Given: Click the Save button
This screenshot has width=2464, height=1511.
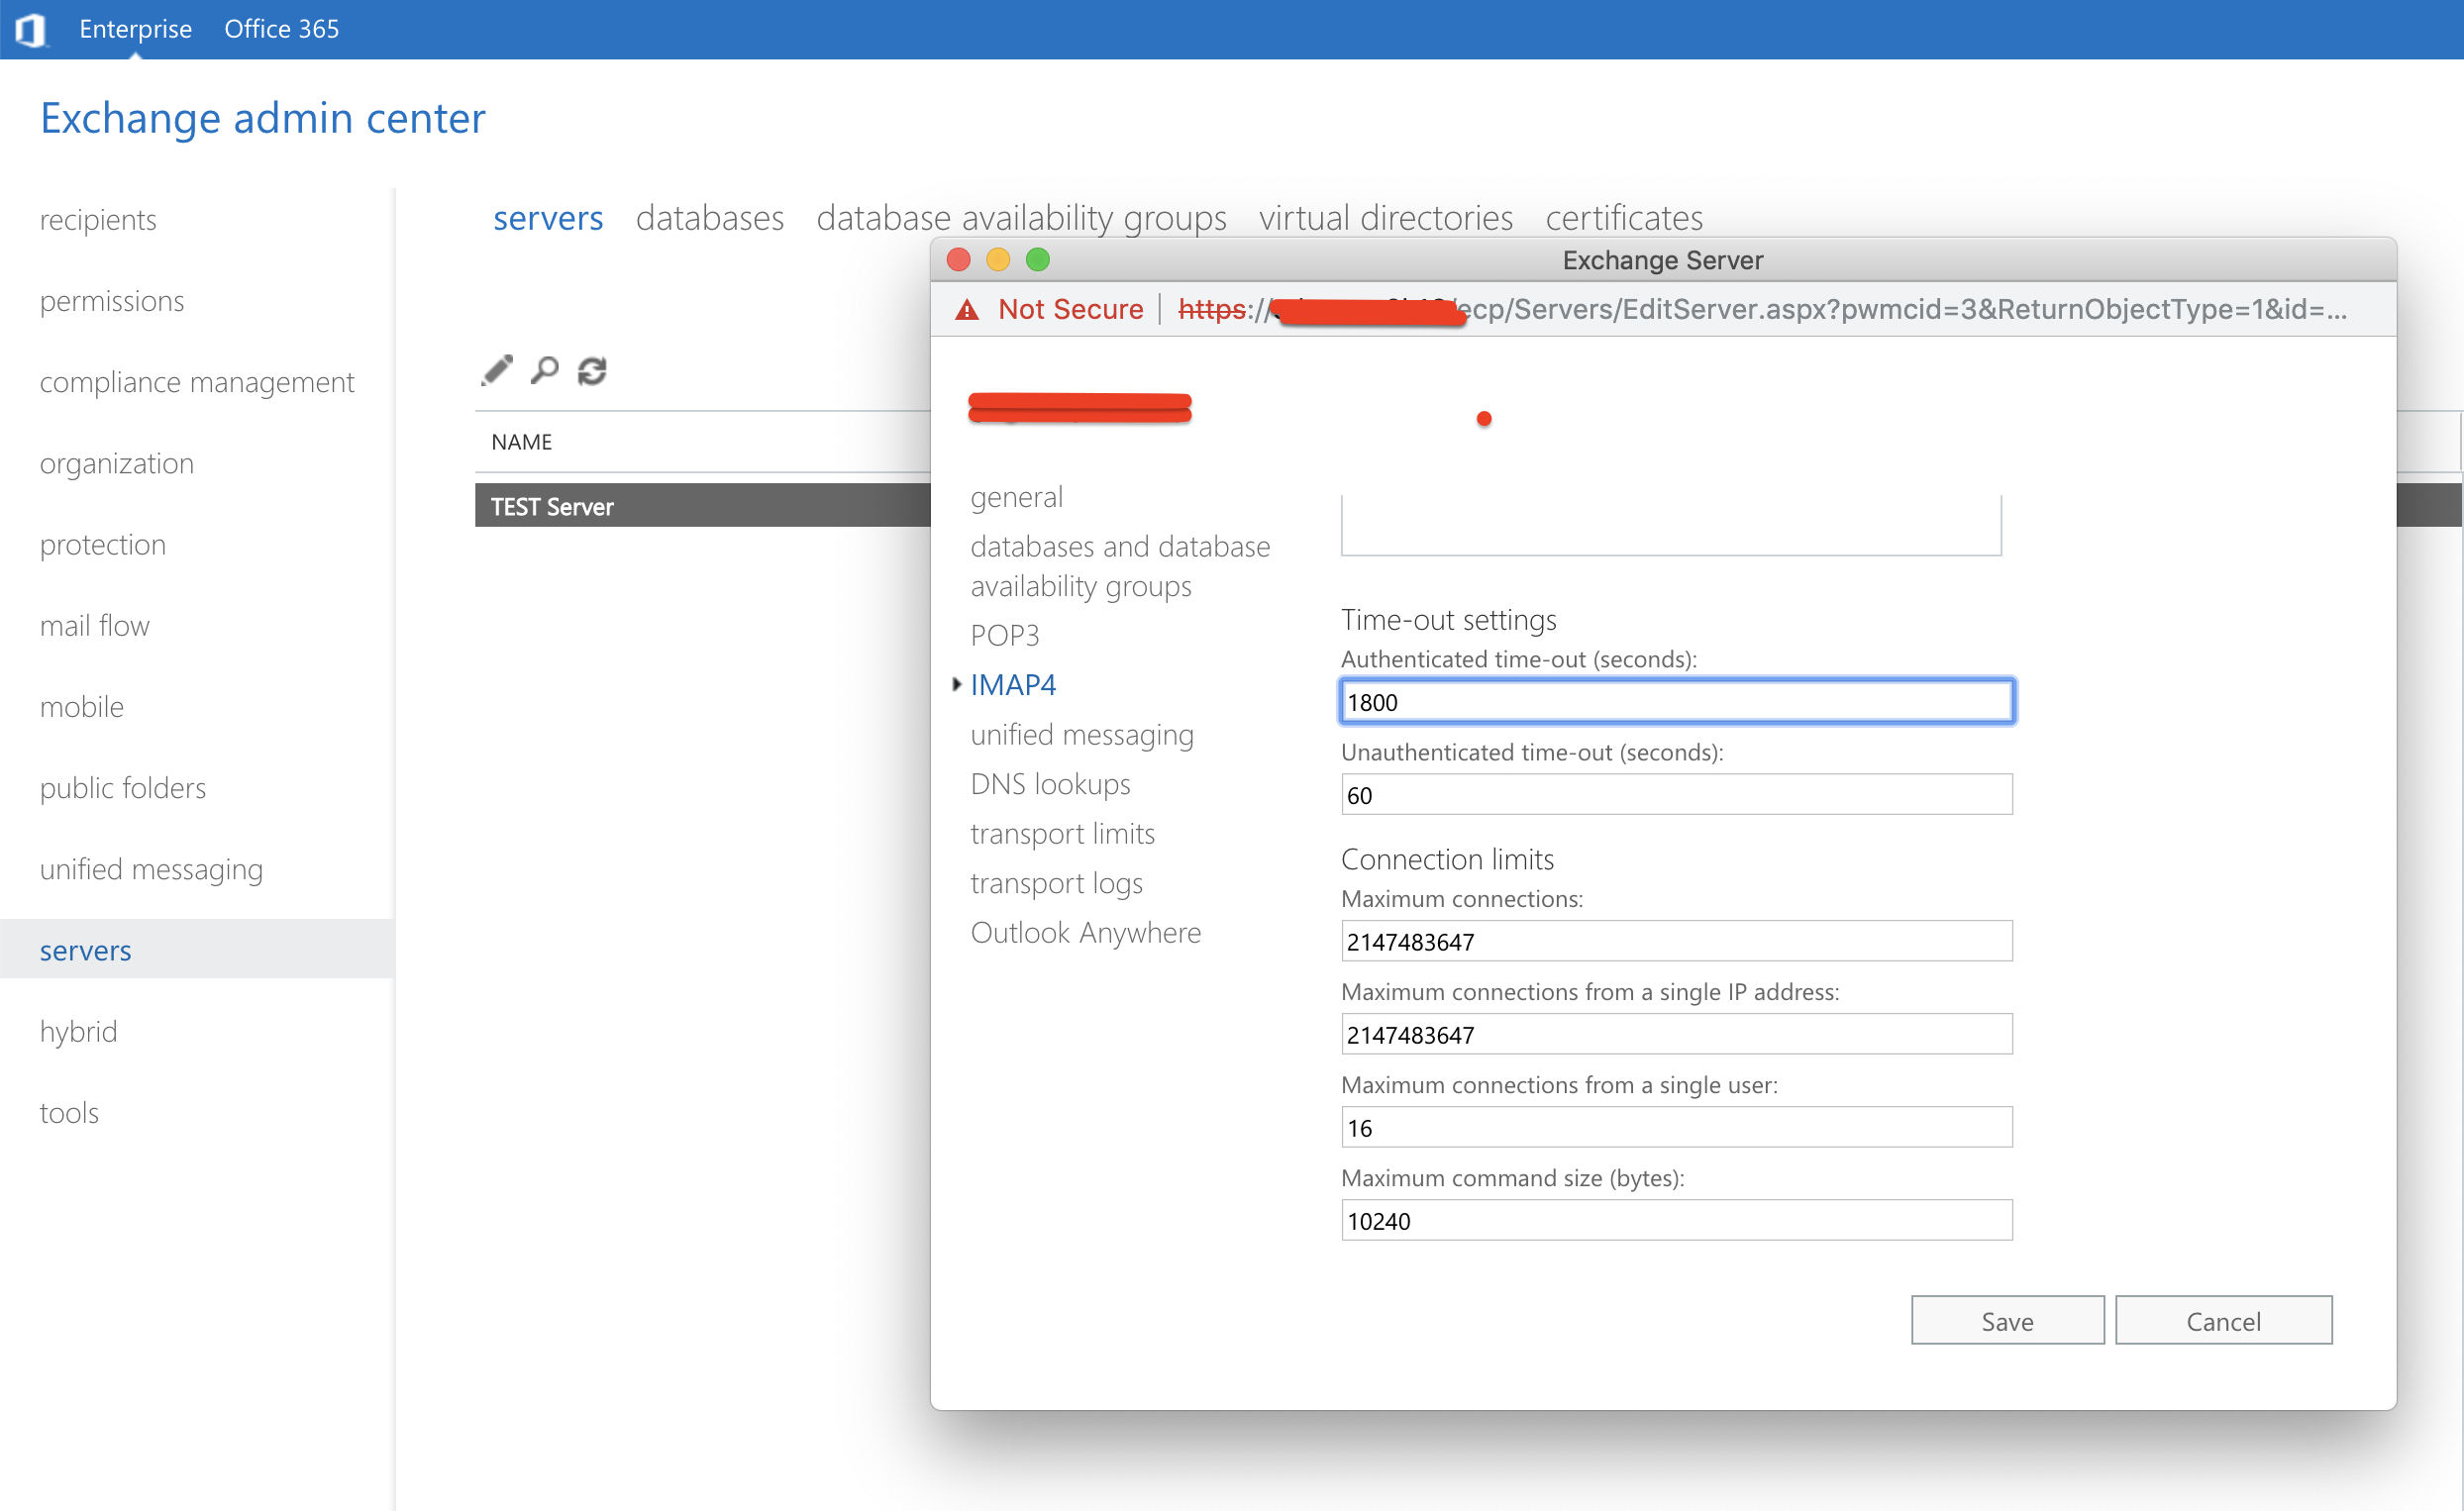Looking at the screenshot, I should tap(2006, 1321).
